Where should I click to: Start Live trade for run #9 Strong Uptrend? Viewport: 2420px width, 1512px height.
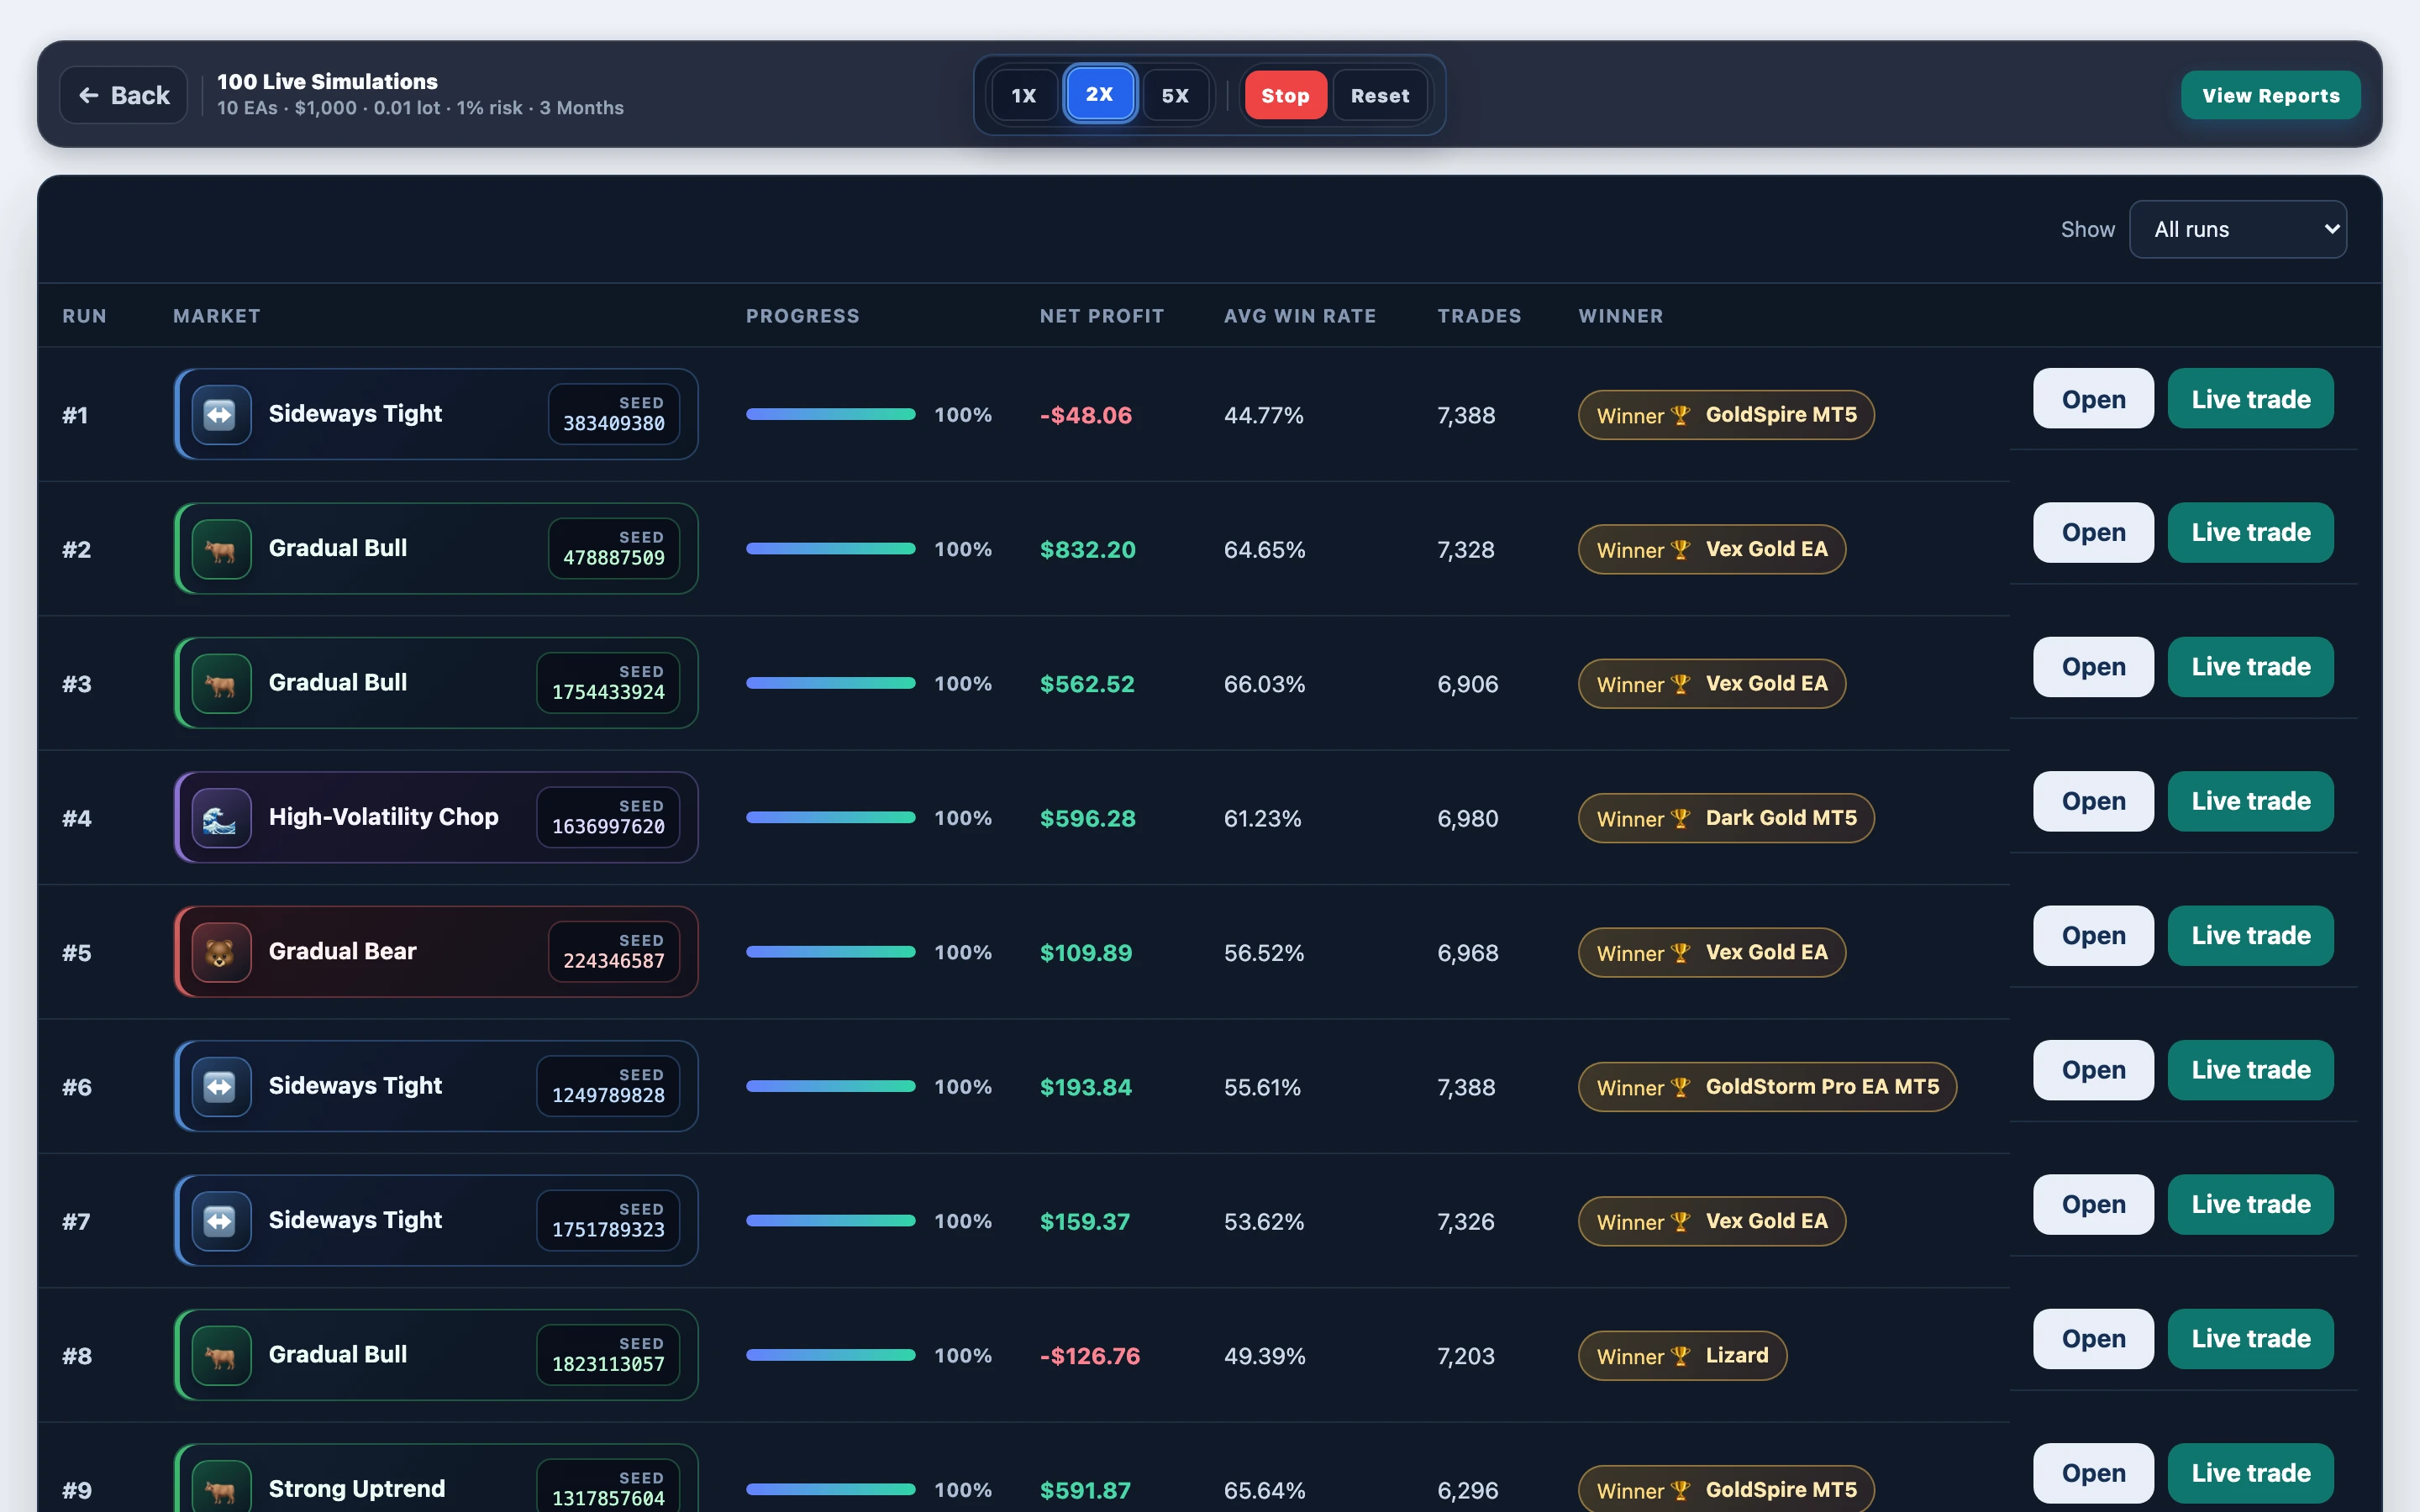point(2250,1473)
